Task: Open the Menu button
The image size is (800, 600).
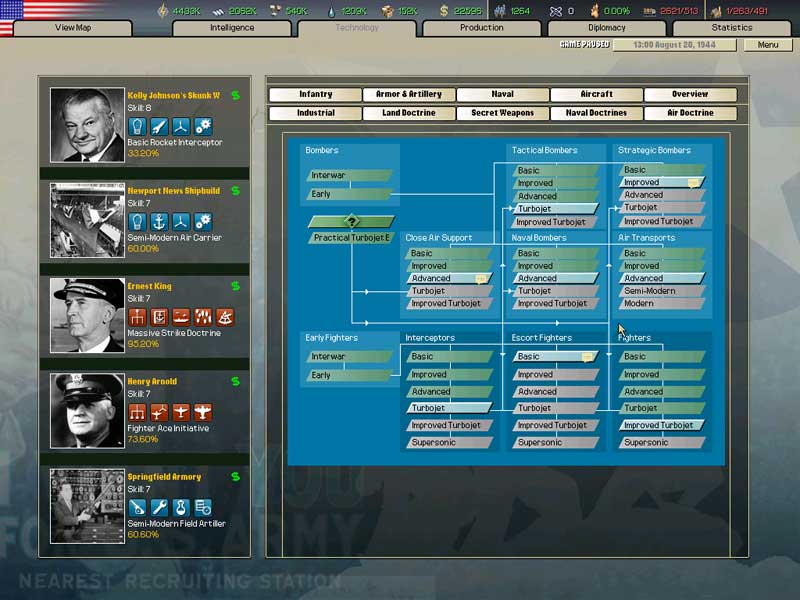Action: click(x=768, y=45)
